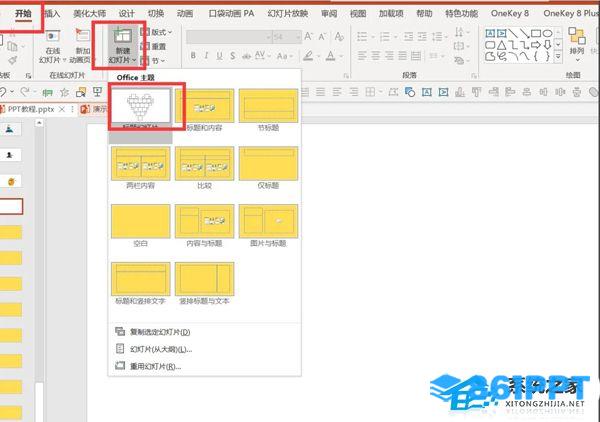This screenshot has height=422, width=600.
Task: Click the undo icon in quick access toolbar
Action: (x=3, y=92)
